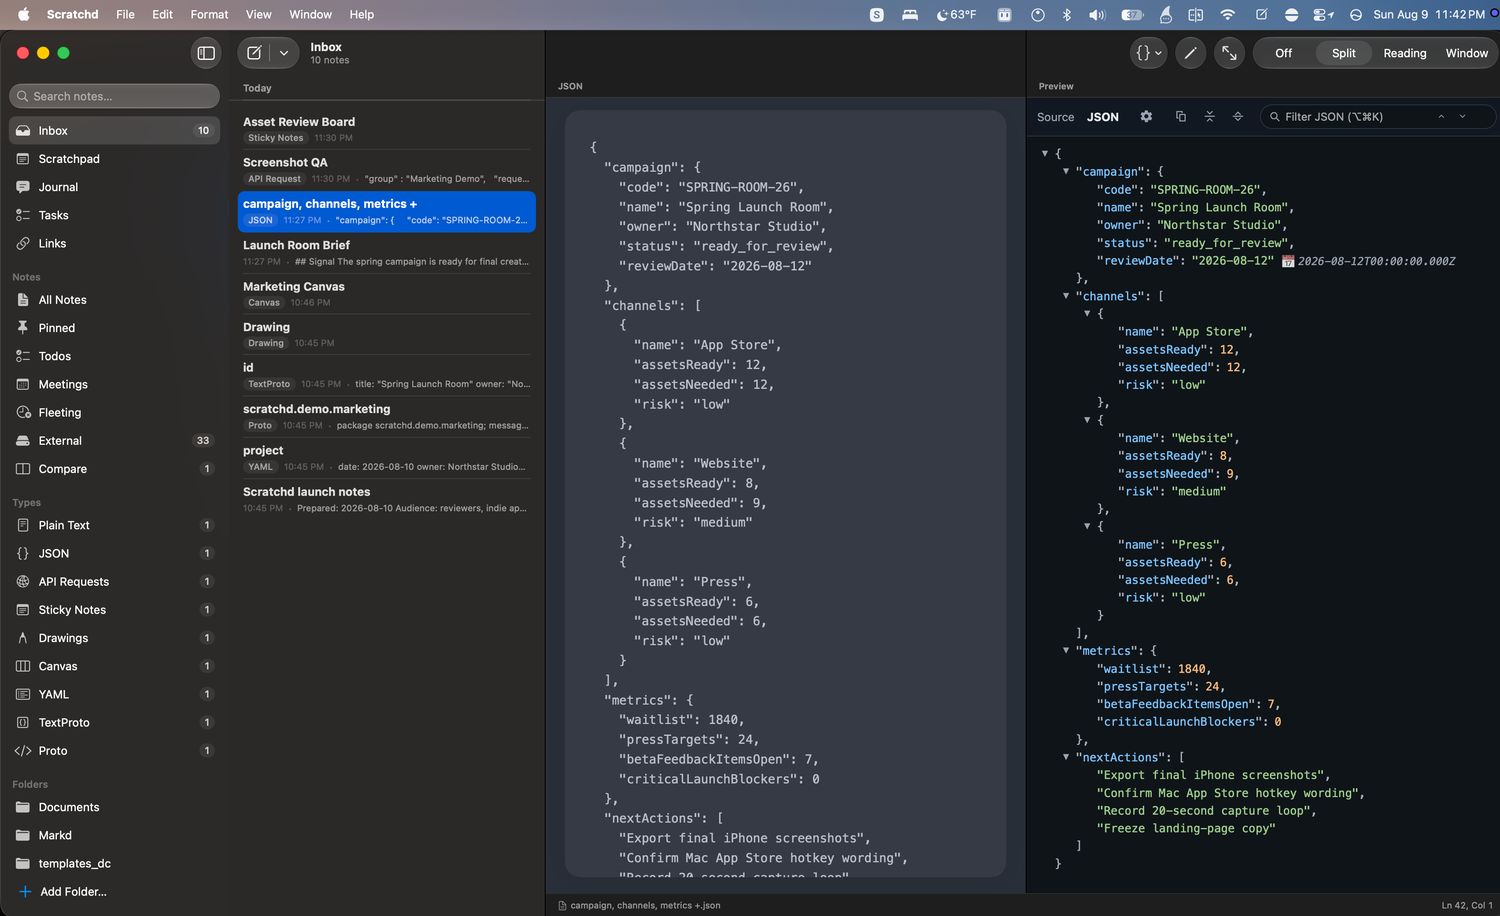
Task: Open Scratchpad in the sidebar
Action: (115, 159)
